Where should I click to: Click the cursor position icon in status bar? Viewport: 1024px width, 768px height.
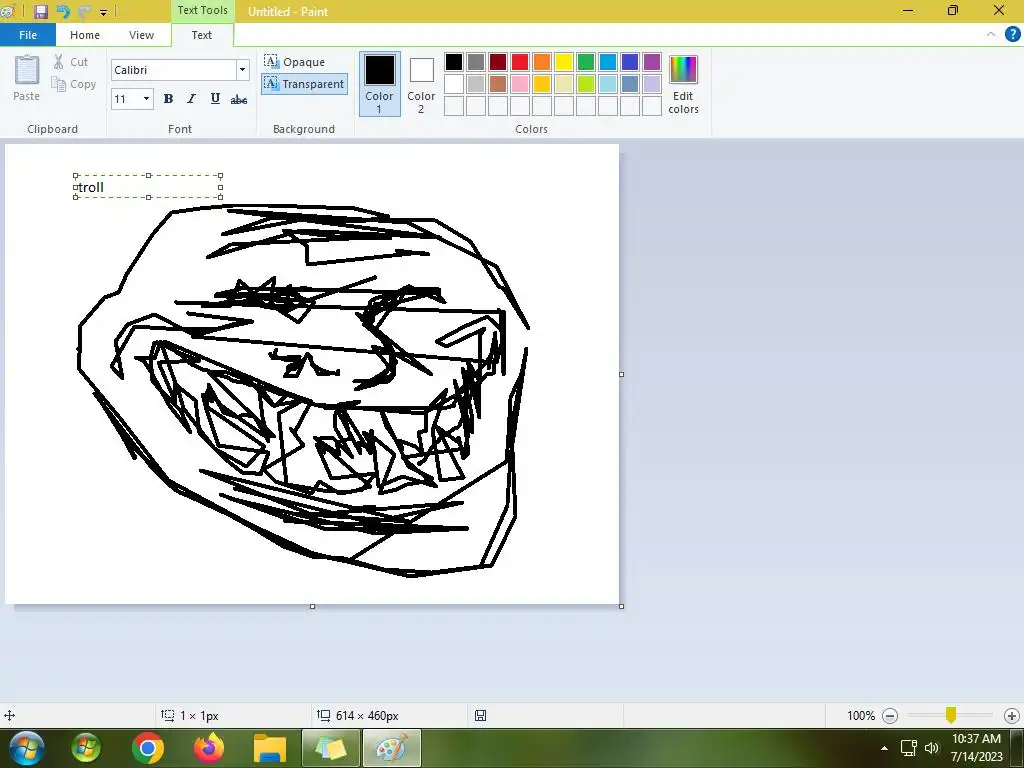pyautogui.click(x=9, y=715)
